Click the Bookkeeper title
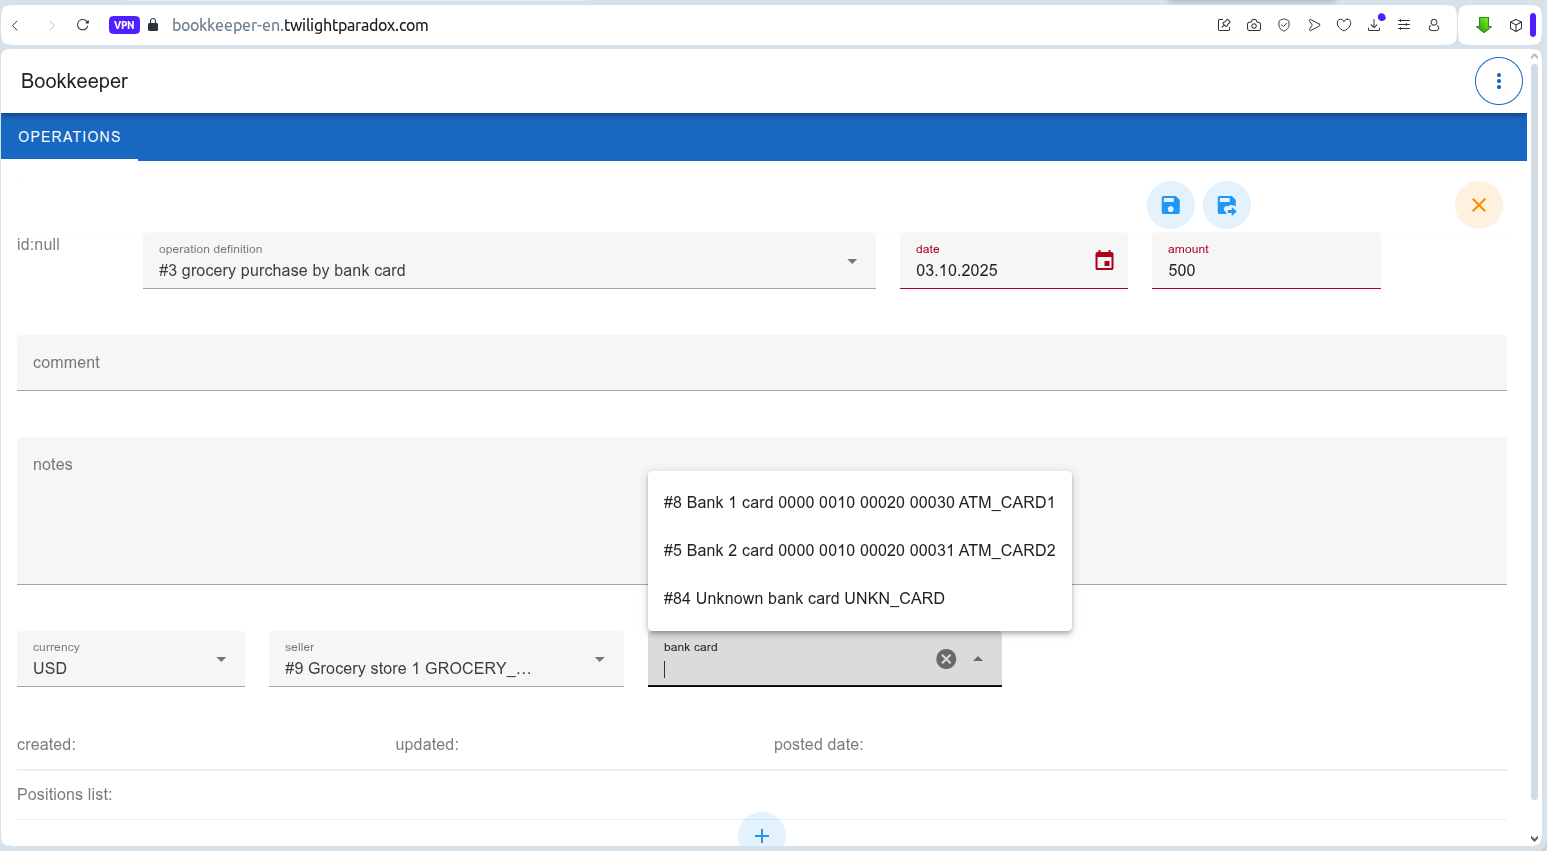 pyautogui.click(x=74, y=81)
